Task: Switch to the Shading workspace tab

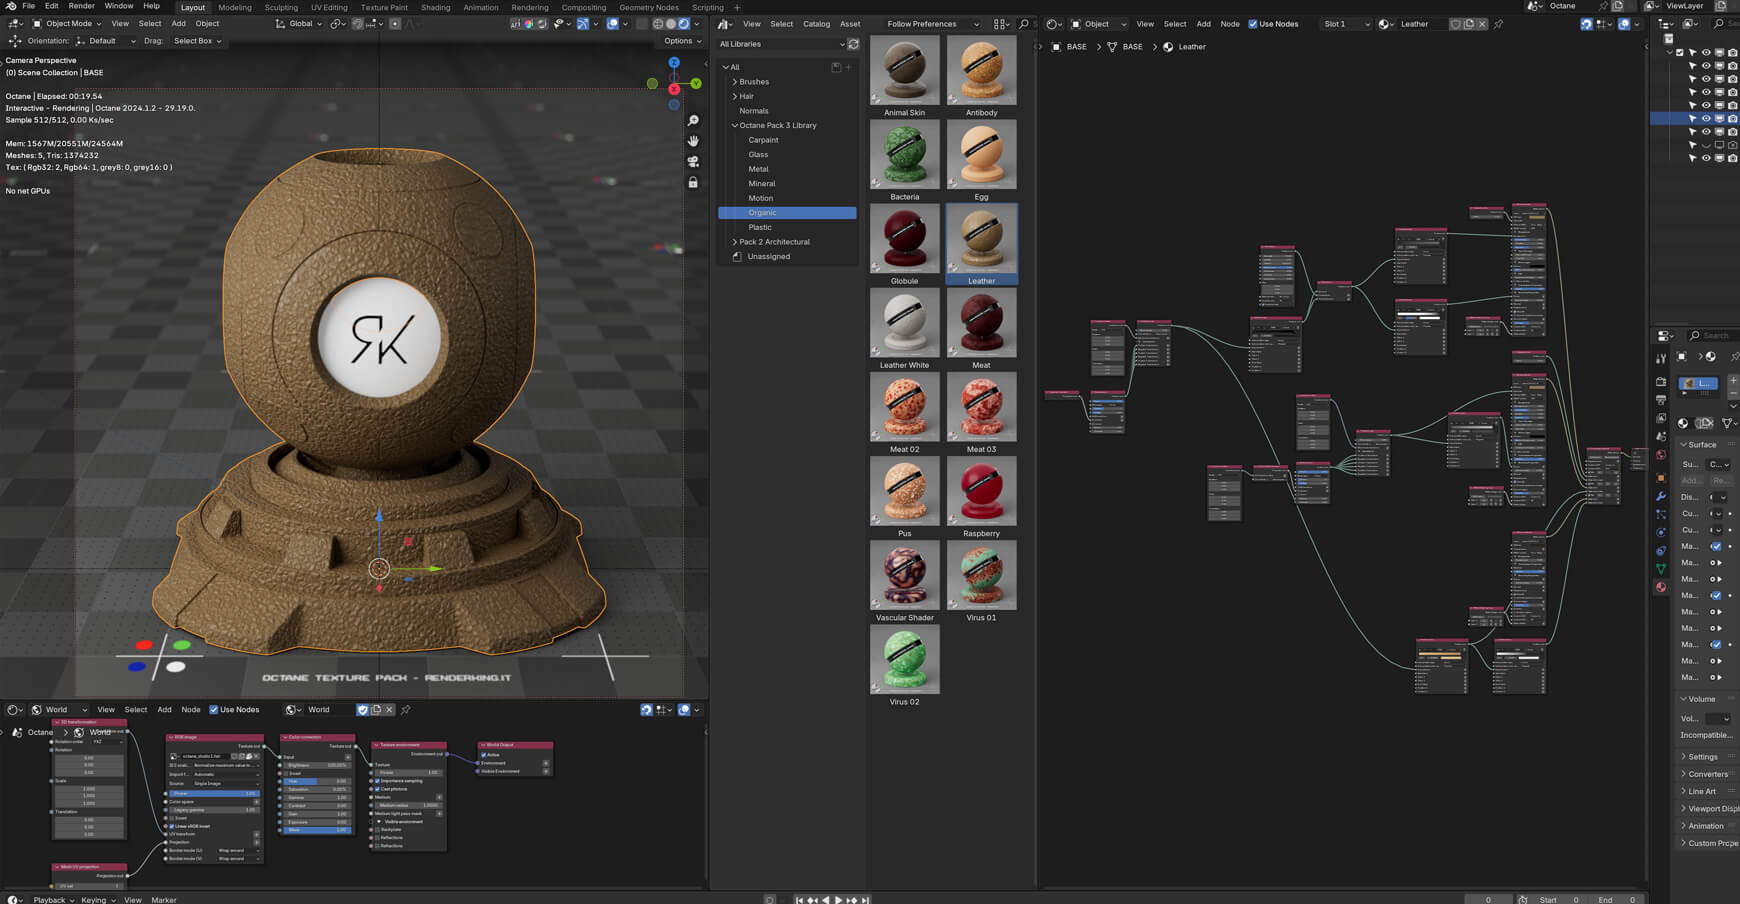Action: pyautogui.click(x=435, y=7)
